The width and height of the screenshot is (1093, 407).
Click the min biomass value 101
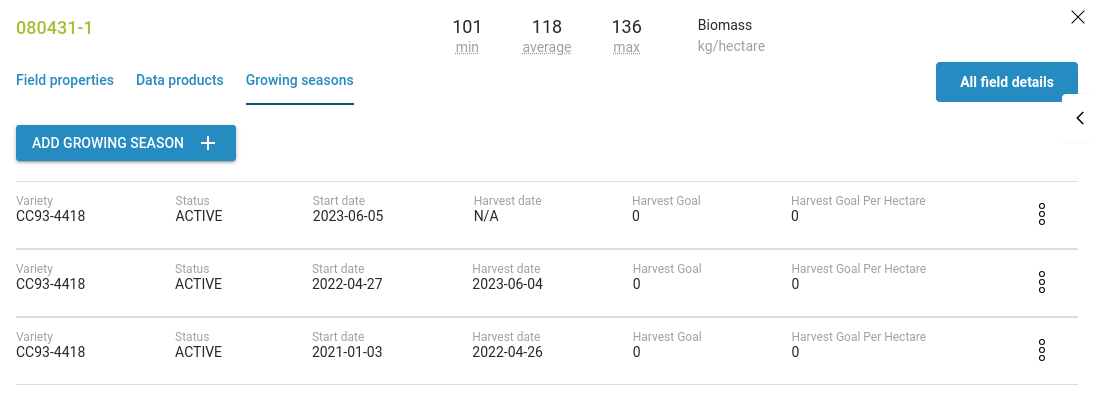pyautogui.click(x=467, y=27)
